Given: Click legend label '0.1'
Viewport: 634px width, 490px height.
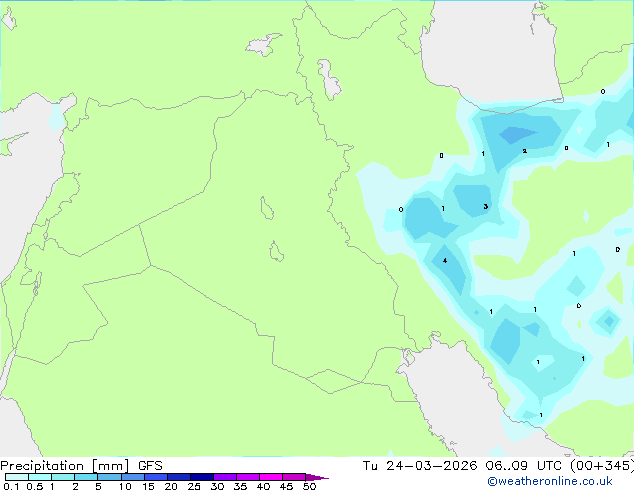Looking at the screenshot, I should coord(11,486).
